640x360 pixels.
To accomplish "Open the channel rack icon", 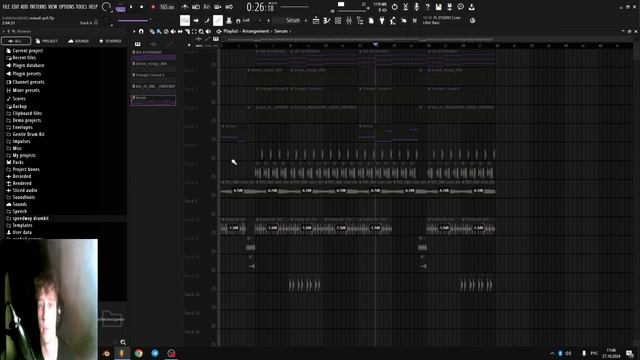I will [338, 20].
